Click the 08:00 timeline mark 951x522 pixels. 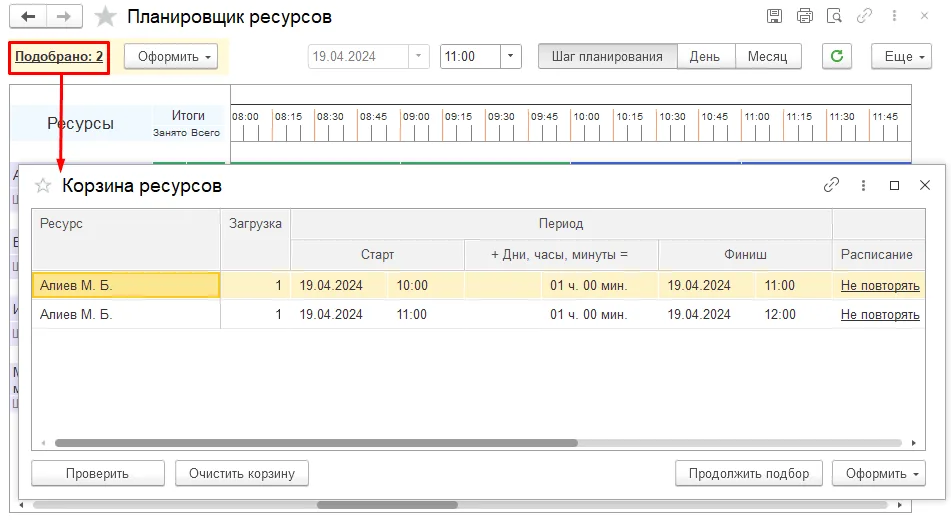click(x=245, y=116)
